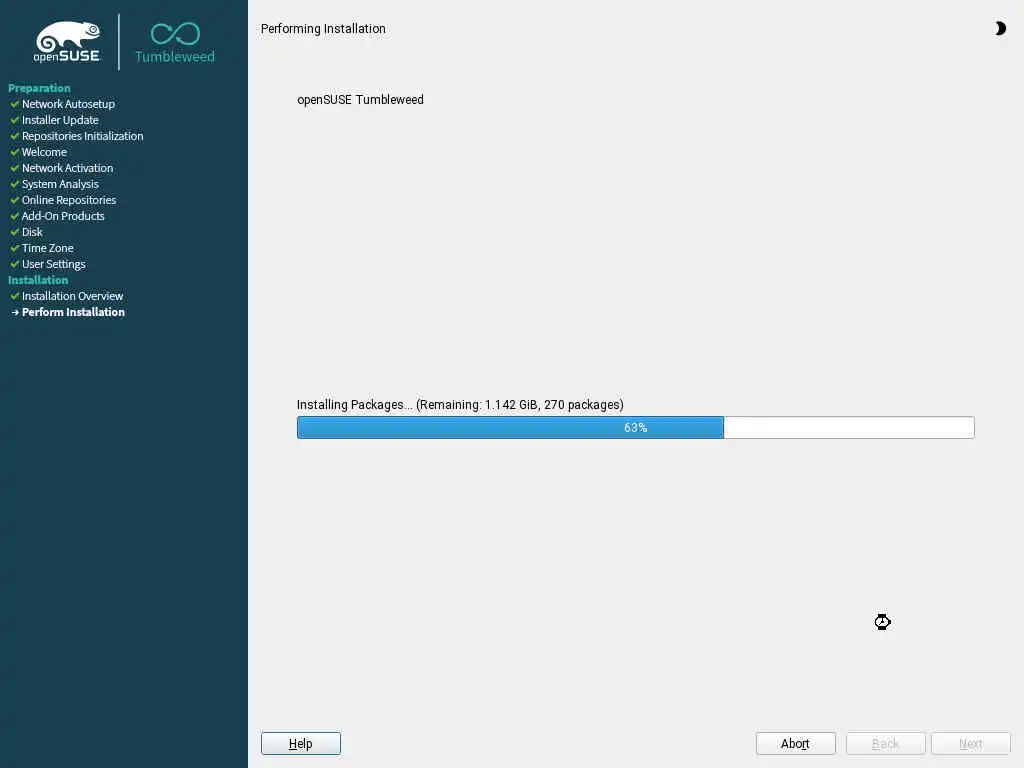
Task: Abort the installation
Action: 795,743
